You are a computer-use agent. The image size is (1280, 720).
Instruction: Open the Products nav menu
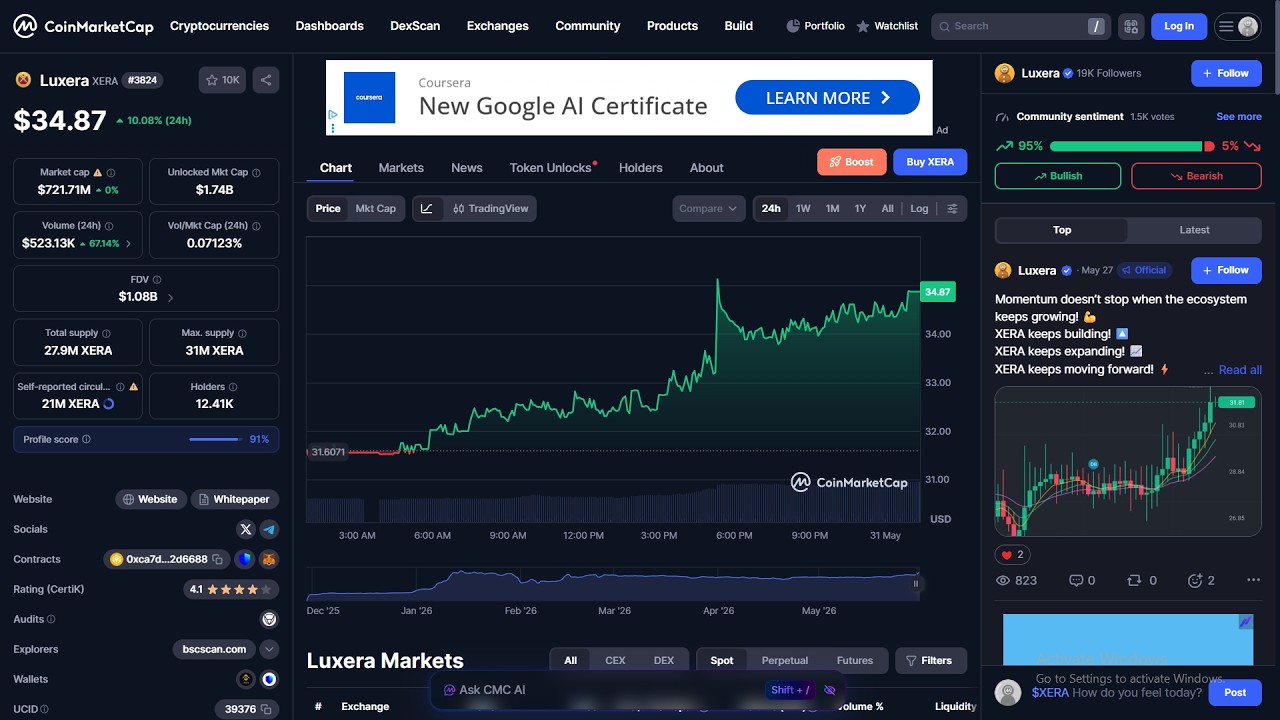click(672, 26)
